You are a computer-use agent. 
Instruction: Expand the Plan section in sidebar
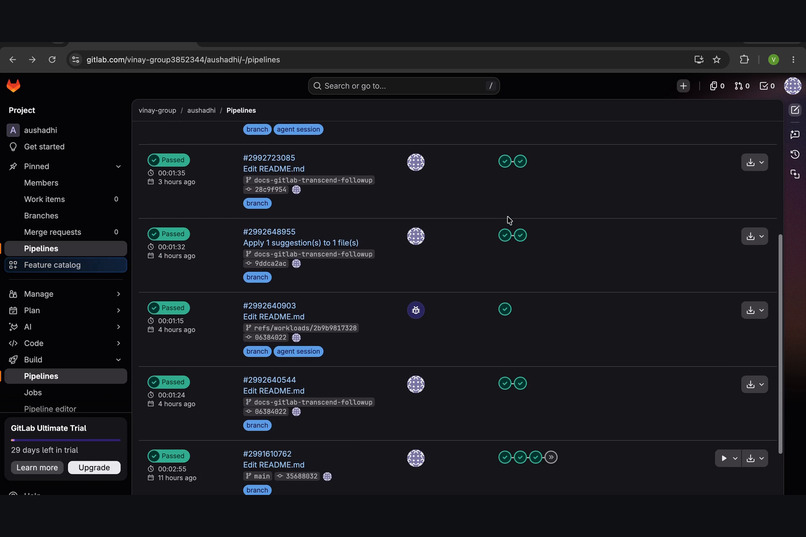coord(118,310)
